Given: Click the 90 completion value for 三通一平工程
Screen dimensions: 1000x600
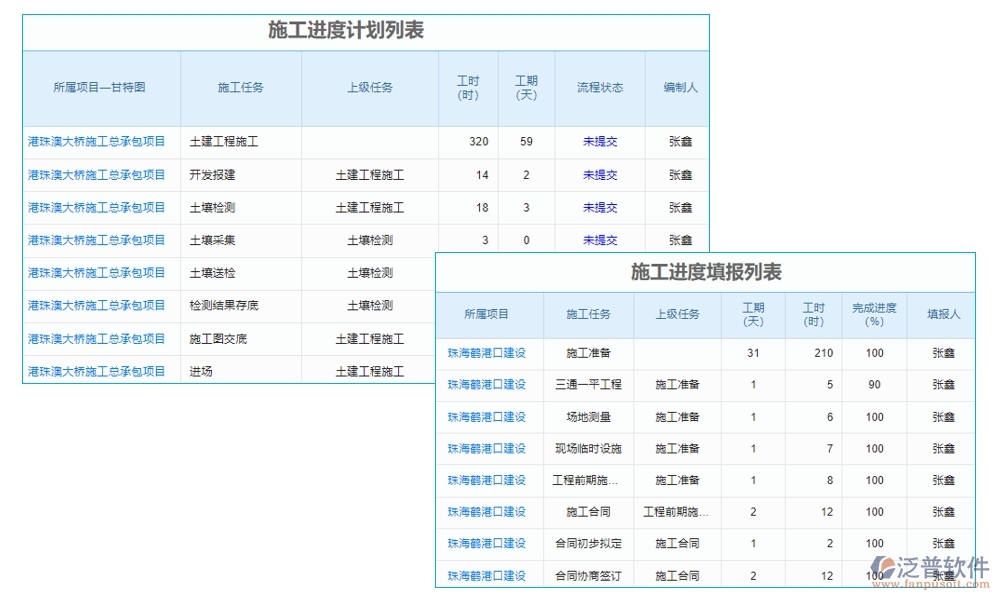Looking at the screenshot, I should (x=873, y=385).
